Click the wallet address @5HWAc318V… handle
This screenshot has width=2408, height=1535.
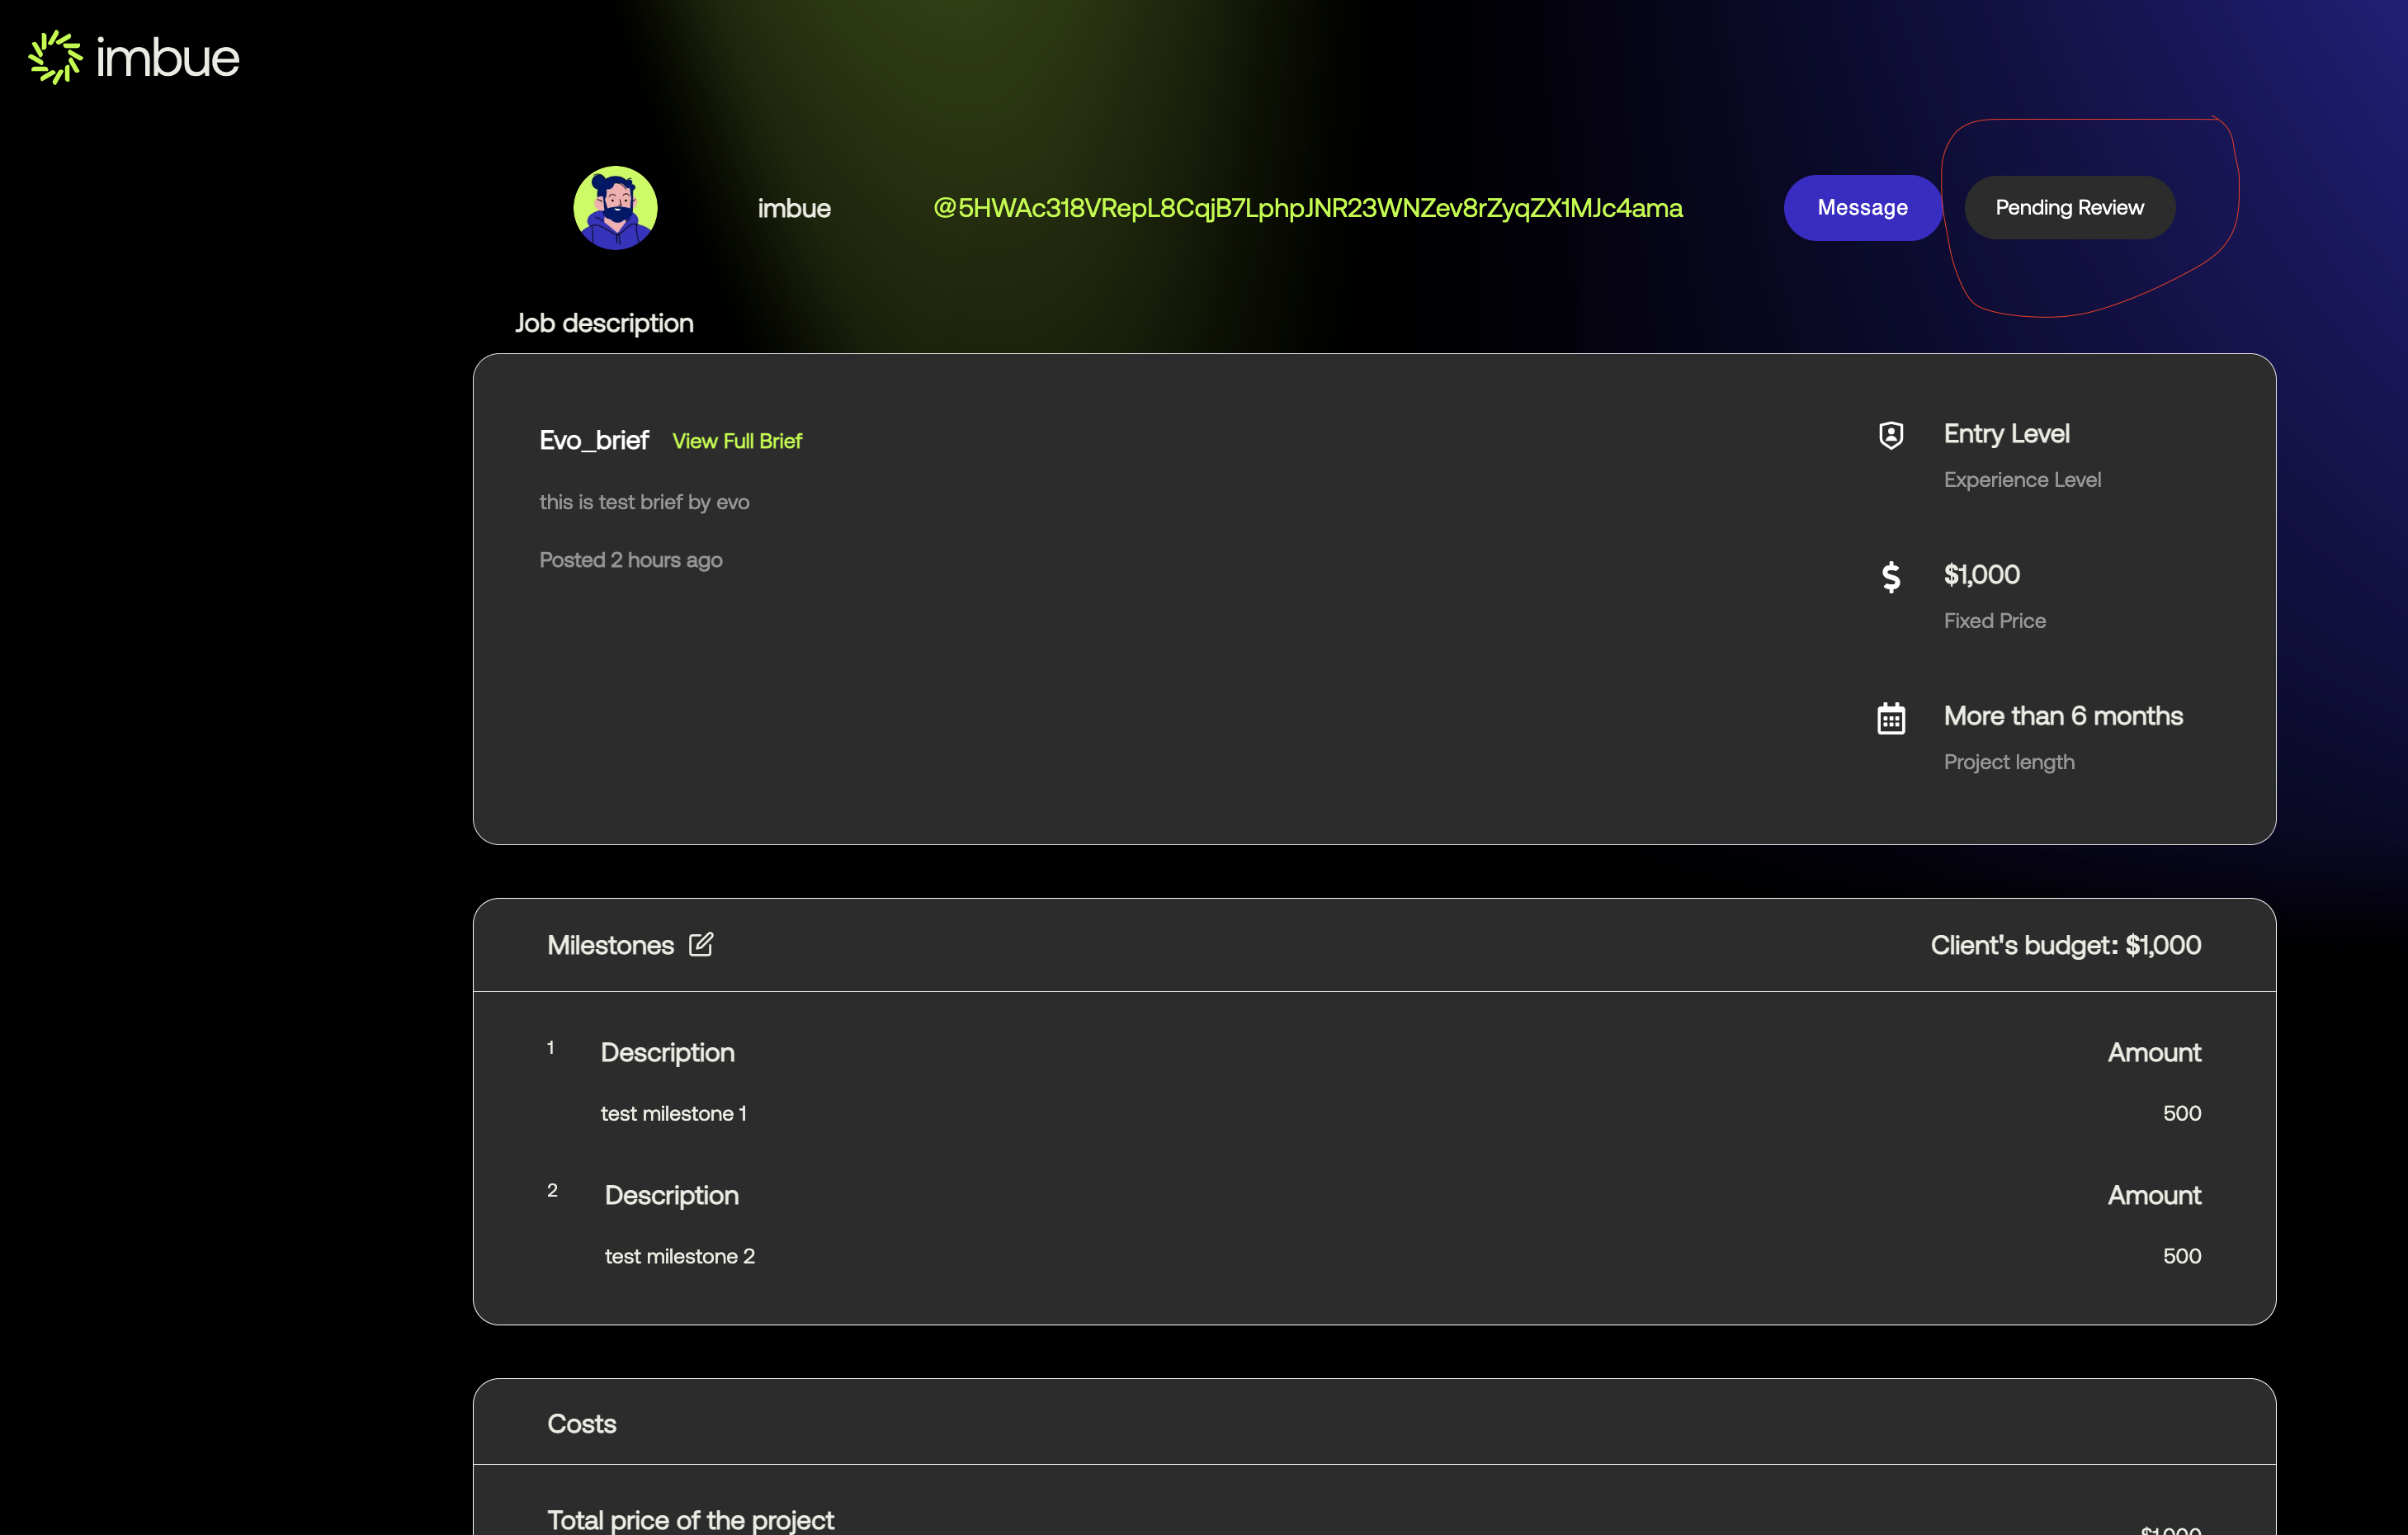point(1307,208)
